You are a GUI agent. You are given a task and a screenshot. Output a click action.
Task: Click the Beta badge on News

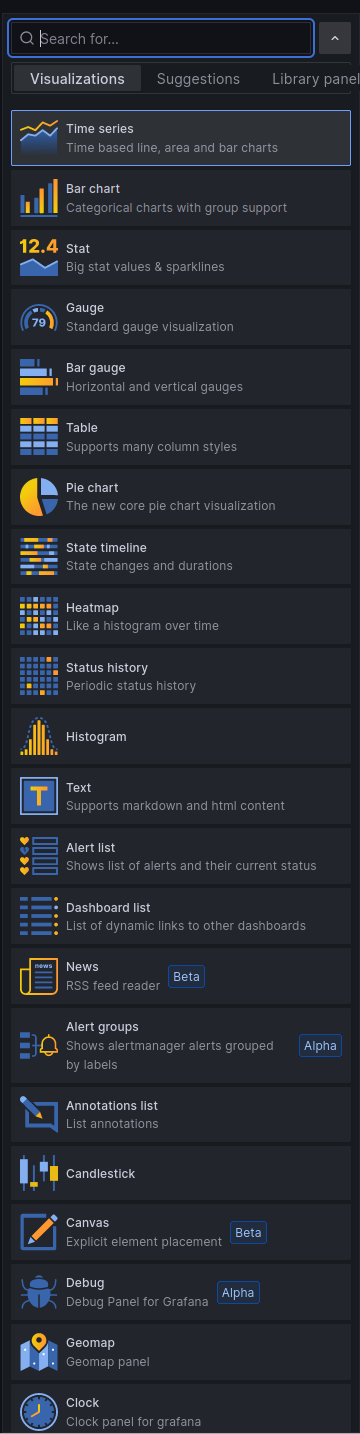point(187,976)
